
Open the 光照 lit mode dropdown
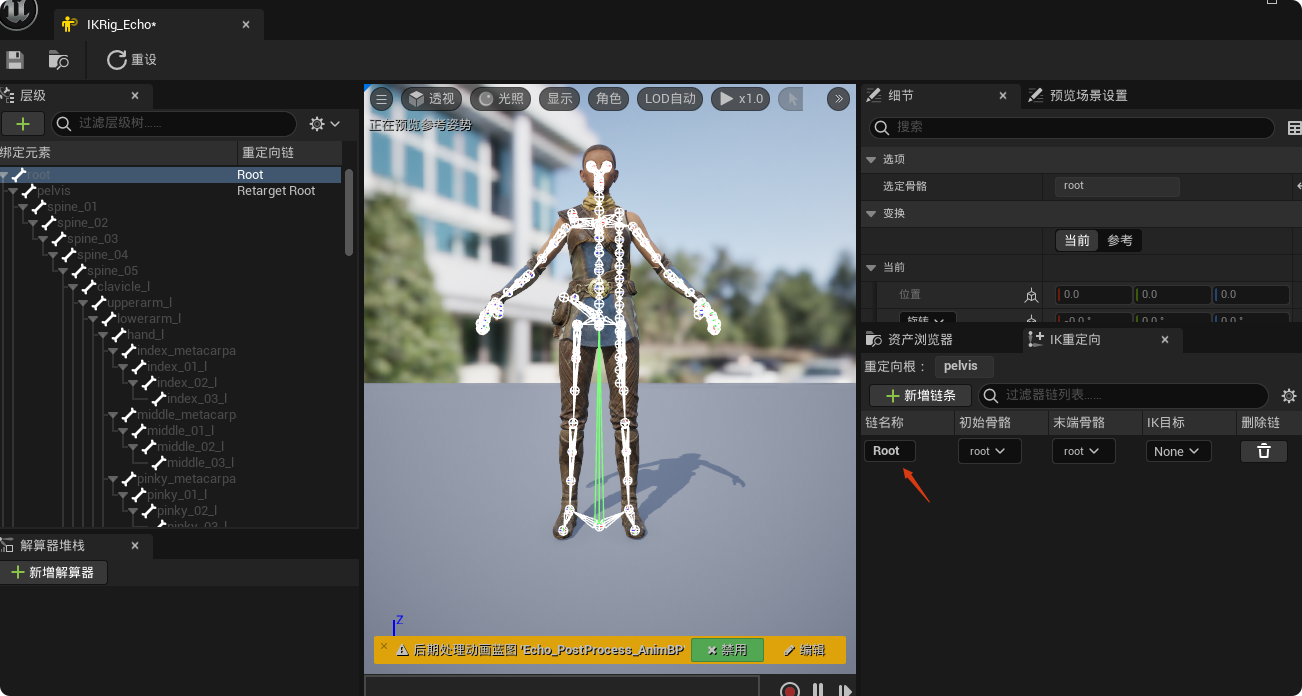coord(501,99)
